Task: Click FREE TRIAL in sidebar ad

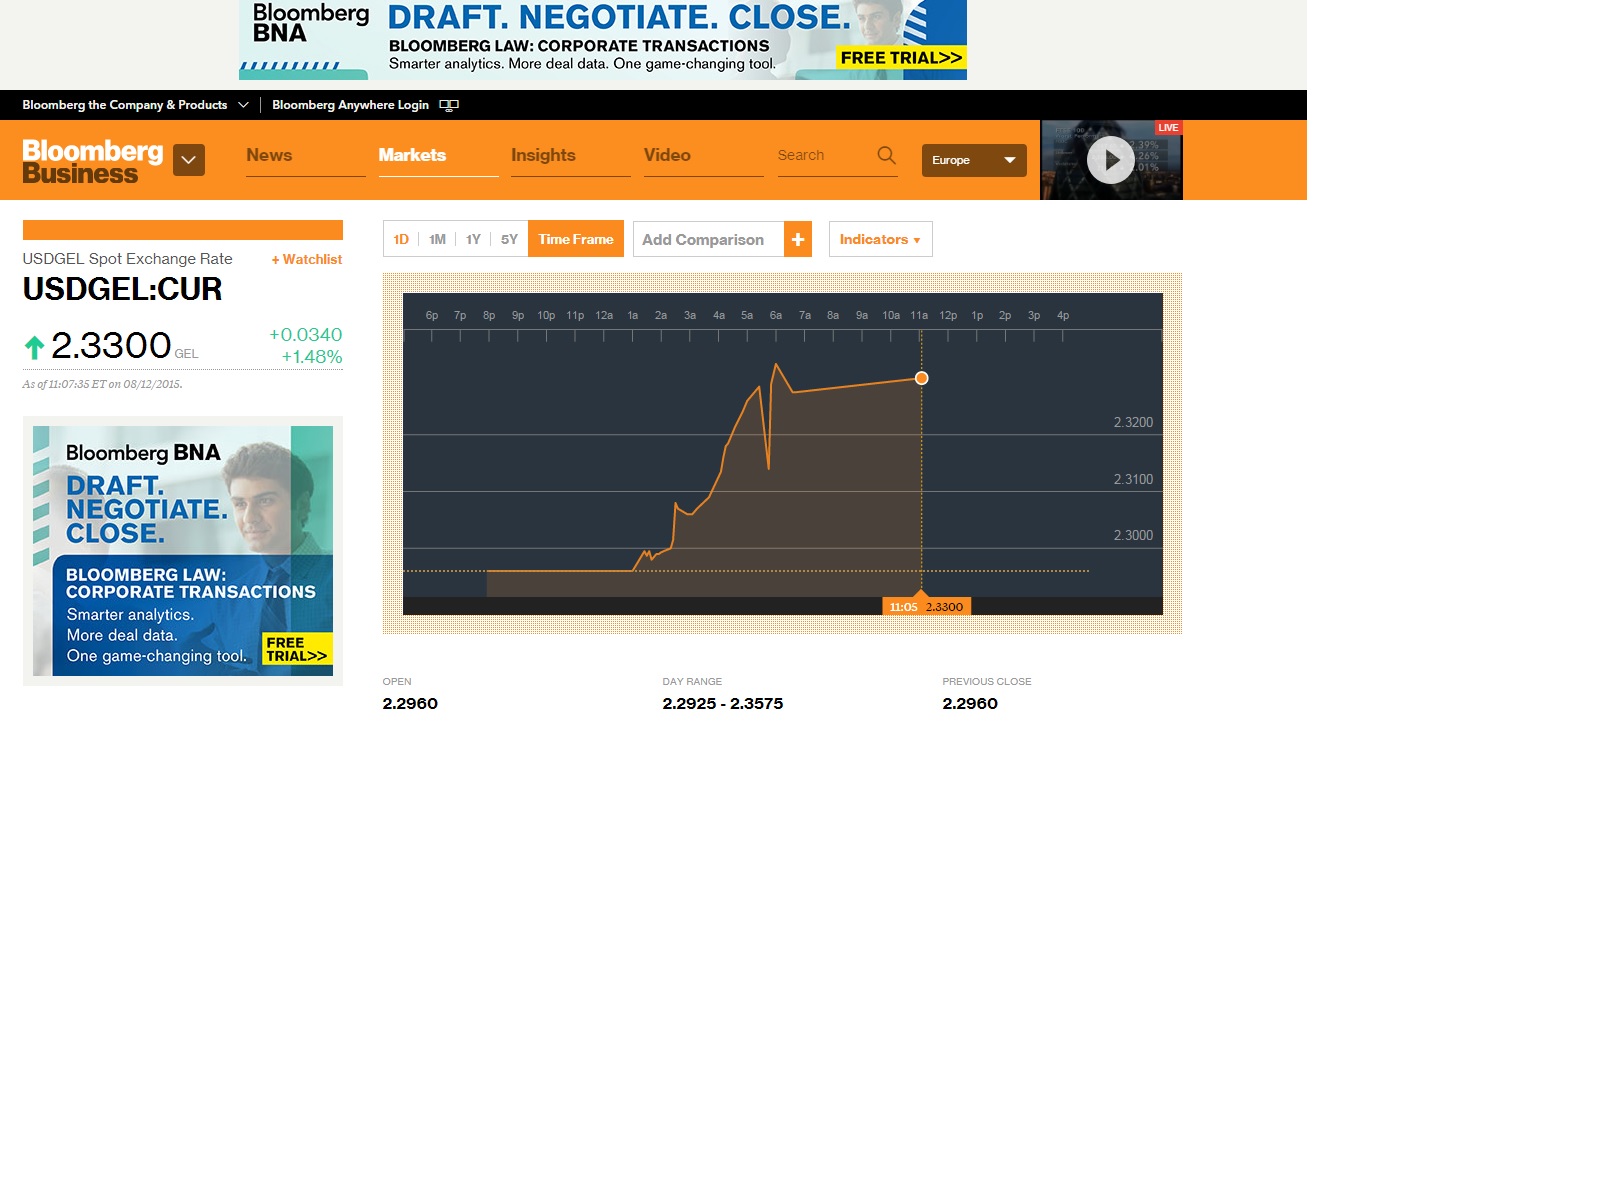Action: [x=297, y=649]
